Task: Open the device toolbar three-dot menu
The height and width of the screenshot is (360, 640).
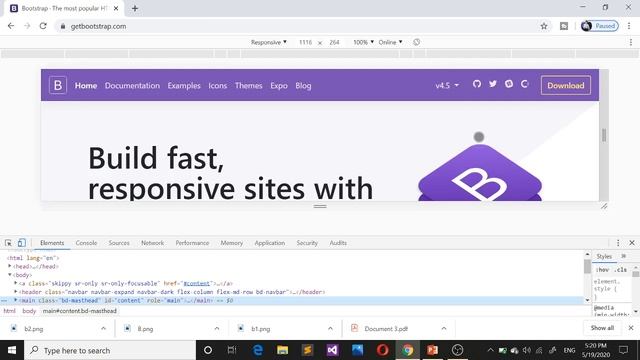Action: (x=631, y=42)
